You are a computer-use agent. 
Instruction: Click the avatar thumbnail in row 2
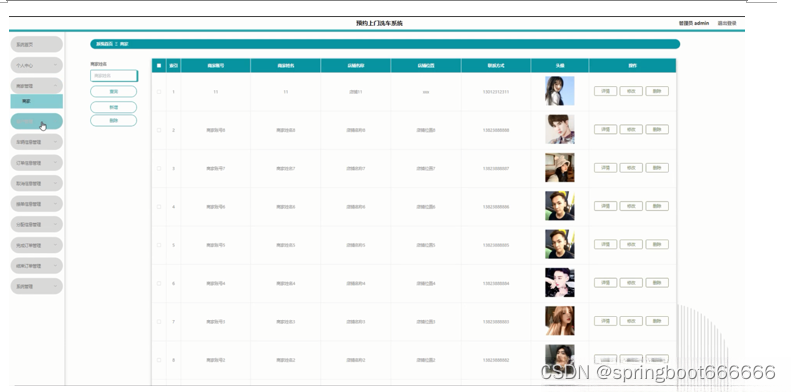click(x=559, y=129)
